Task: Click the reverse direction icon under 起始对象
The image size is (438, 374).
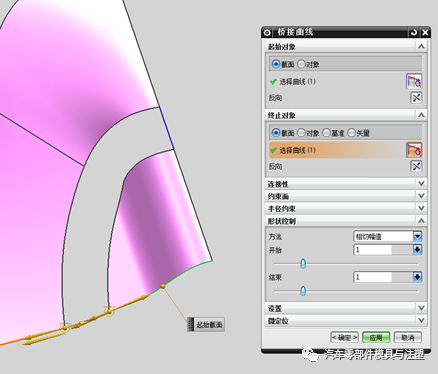Action: 416,98
